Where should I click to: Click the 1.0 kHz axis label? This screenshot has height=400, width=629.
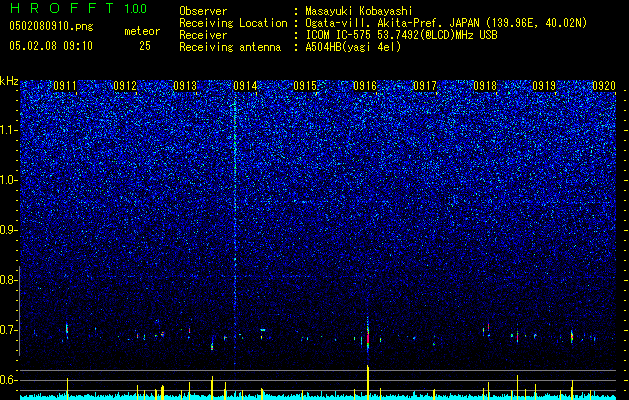coord(8,180)
